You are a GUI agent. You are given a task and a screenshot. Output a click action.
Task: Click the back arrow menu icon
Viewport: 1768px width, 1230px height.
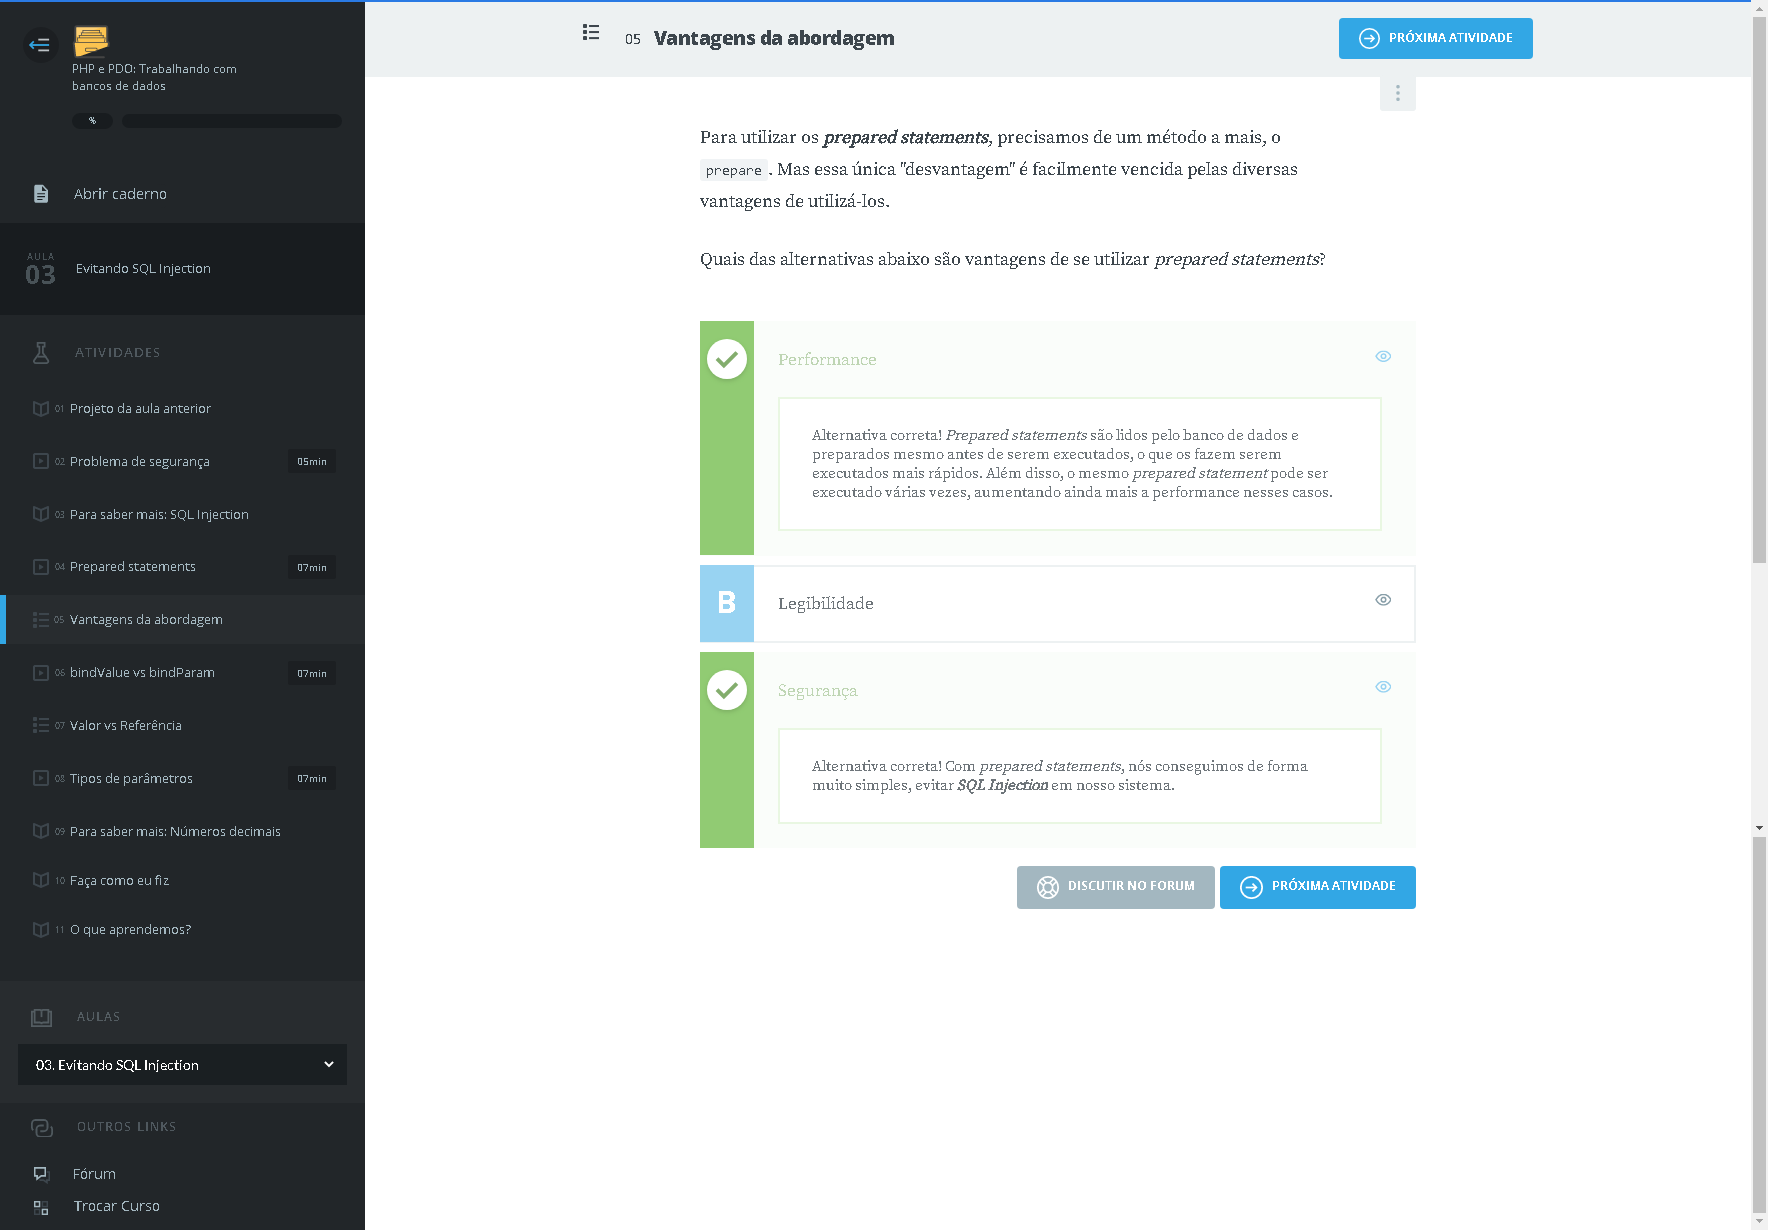point(40,44)
